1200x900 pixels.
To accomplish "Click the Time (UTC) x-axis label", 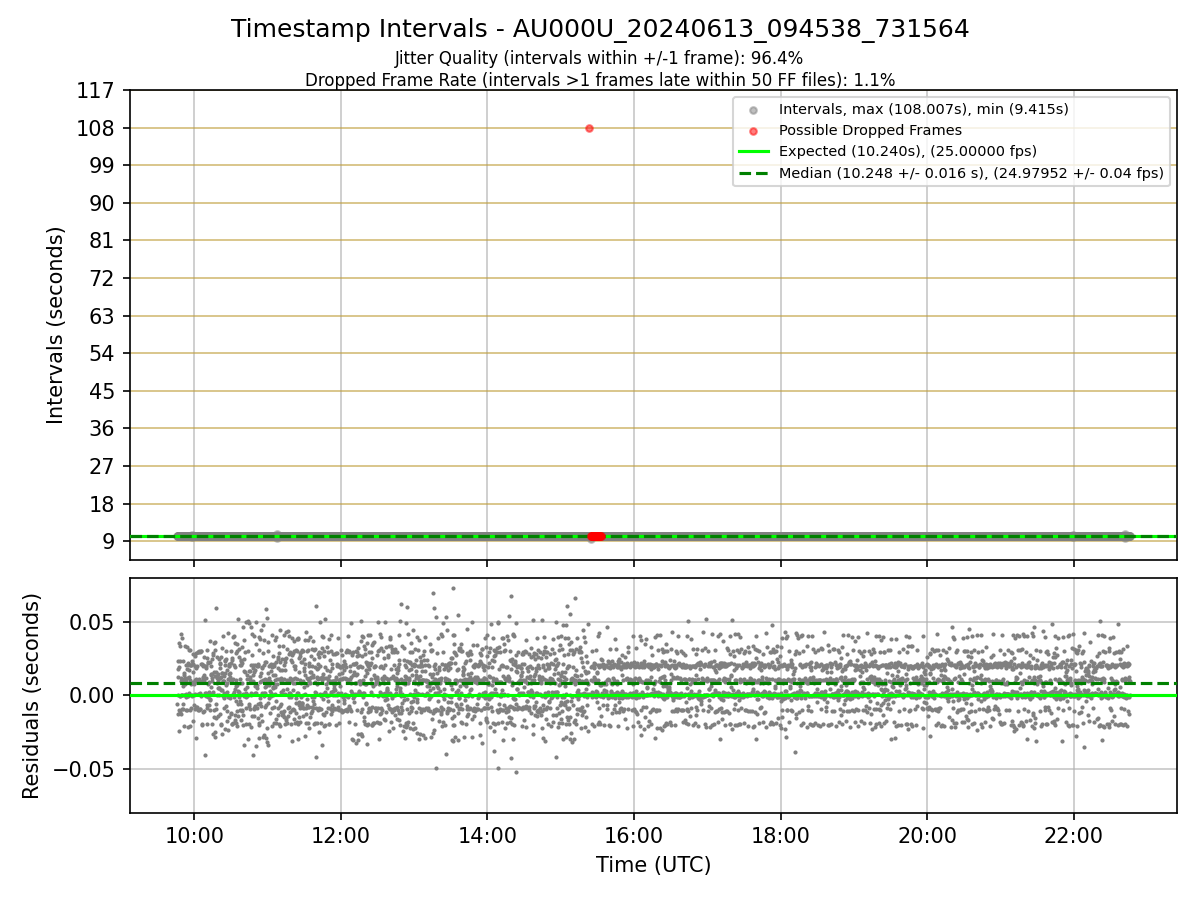I will point(653,865).
